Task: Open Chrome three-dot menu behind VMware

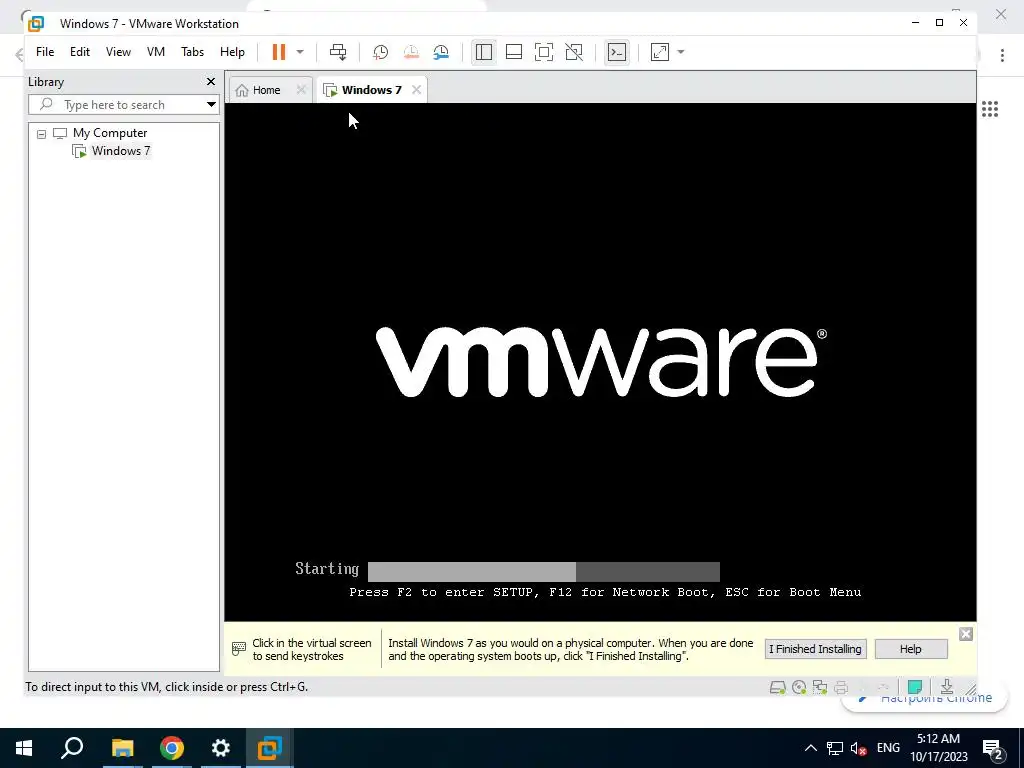Action: click(x=1002, y=55)
